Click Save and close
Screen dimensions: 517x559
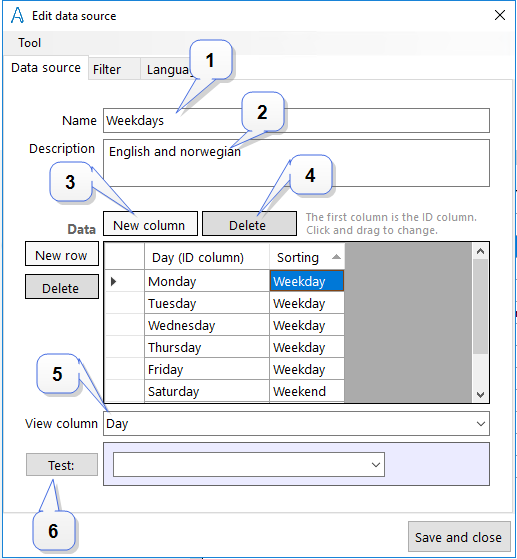[459, 537]
